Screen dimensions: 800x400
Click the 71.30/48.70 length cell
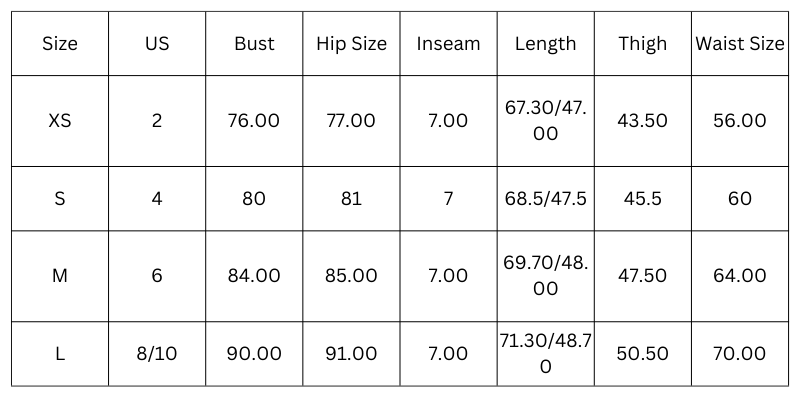tap(545, 354)
